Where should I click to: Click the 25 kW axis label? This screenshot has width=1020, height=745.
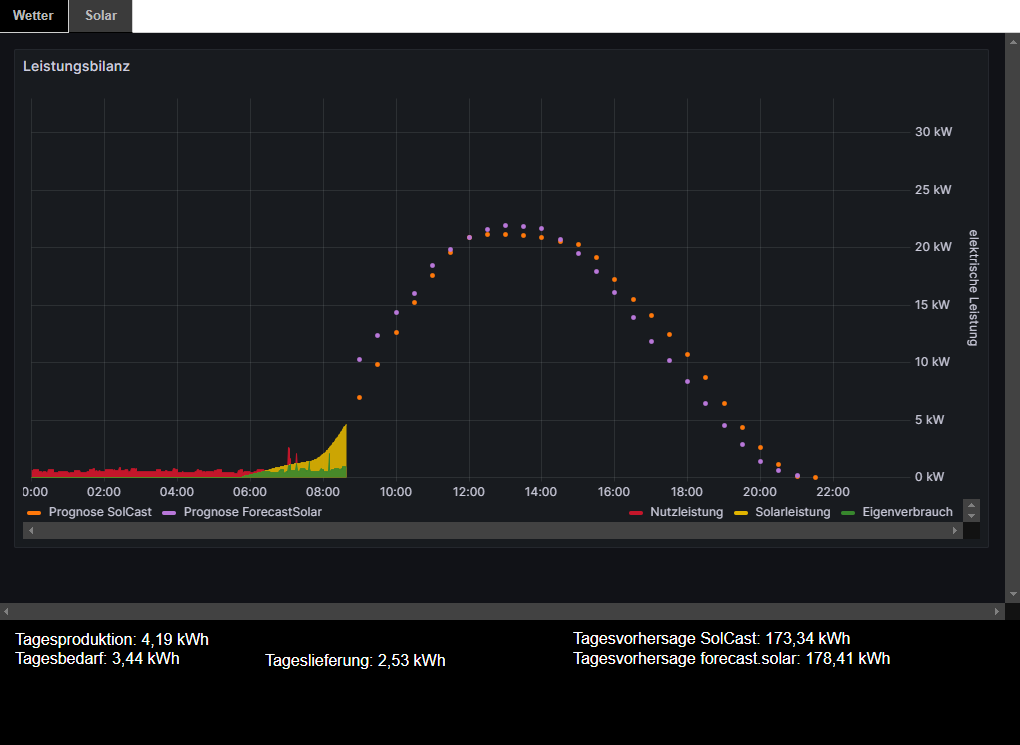[x=933, y=190]
